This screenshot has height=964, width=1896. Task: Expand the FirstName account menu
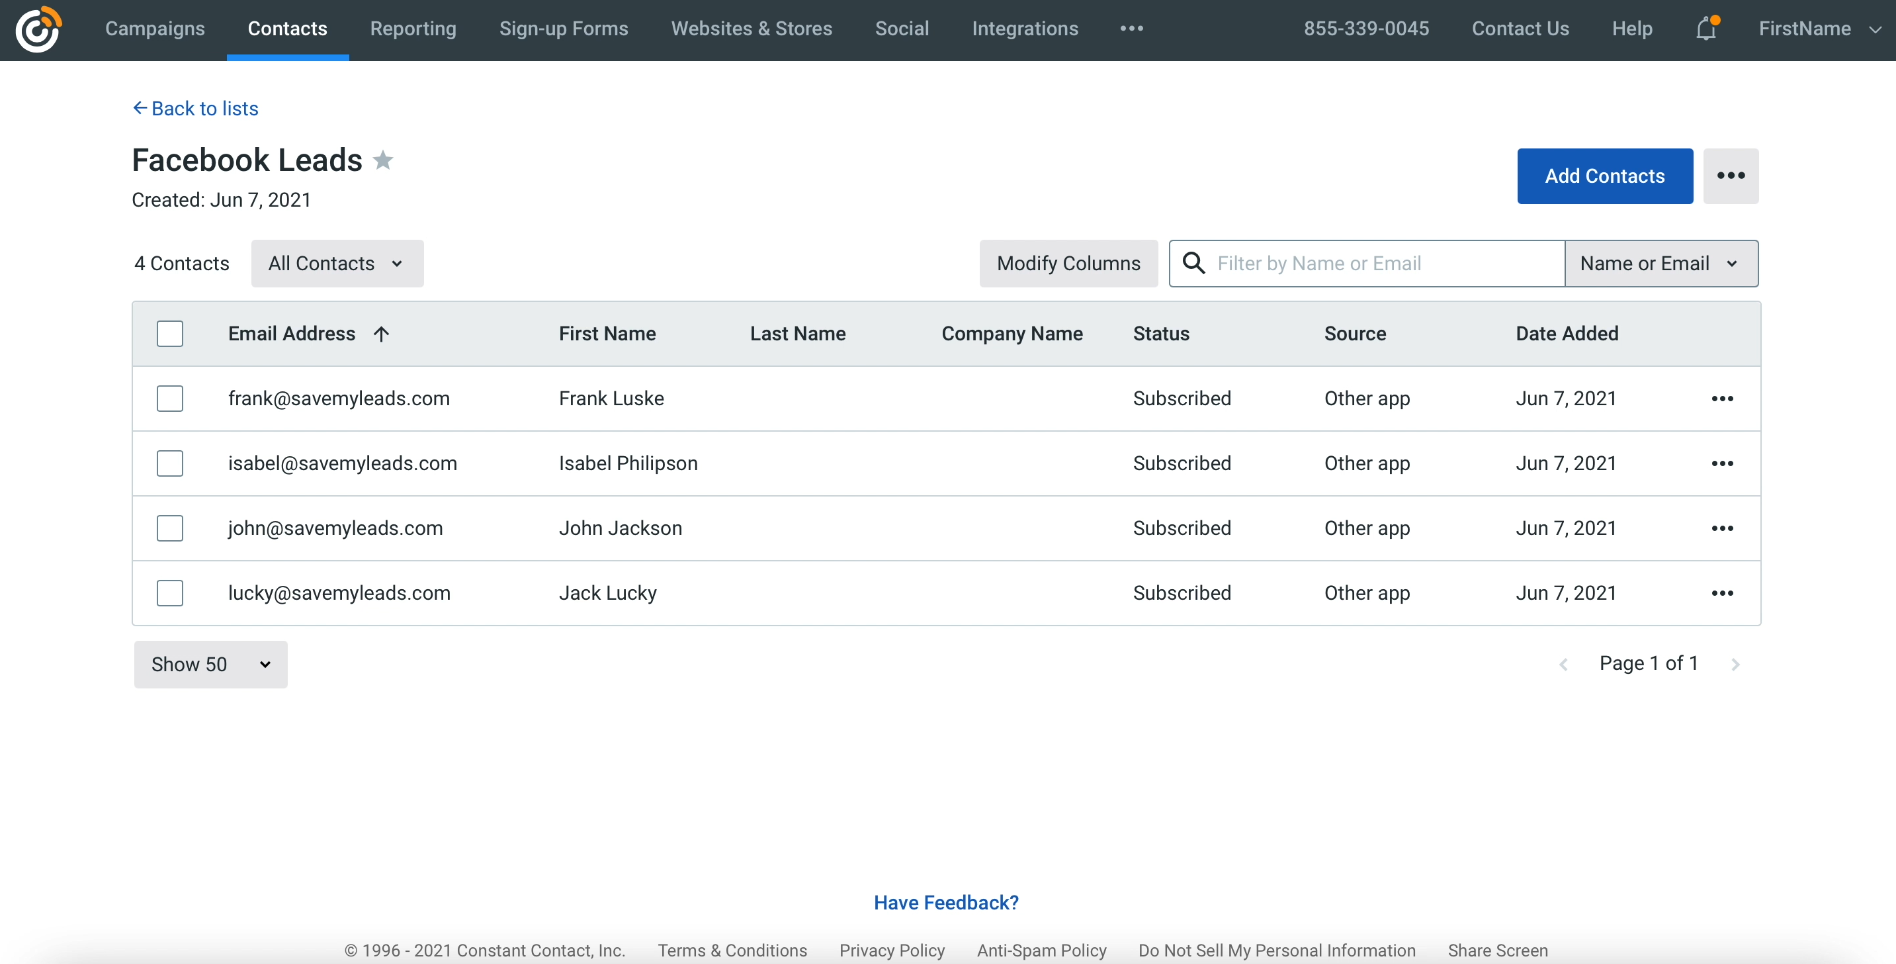[1820, 29]
